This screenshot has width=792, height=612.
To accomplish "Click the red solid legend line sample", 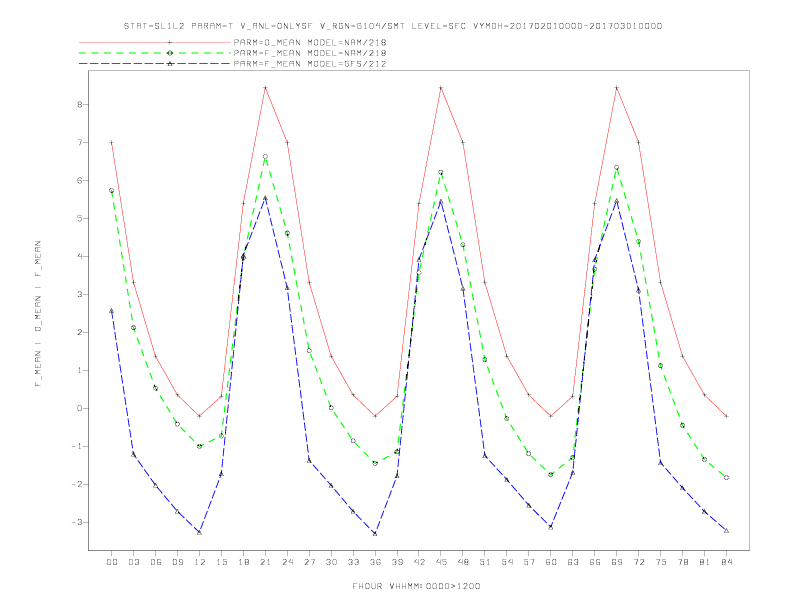I will click(x=155, y=42).
